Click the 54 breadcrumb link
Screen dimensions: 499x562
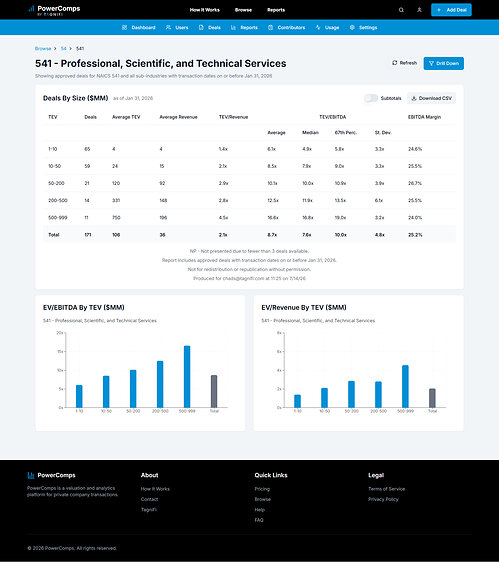[x=63, y=48]
